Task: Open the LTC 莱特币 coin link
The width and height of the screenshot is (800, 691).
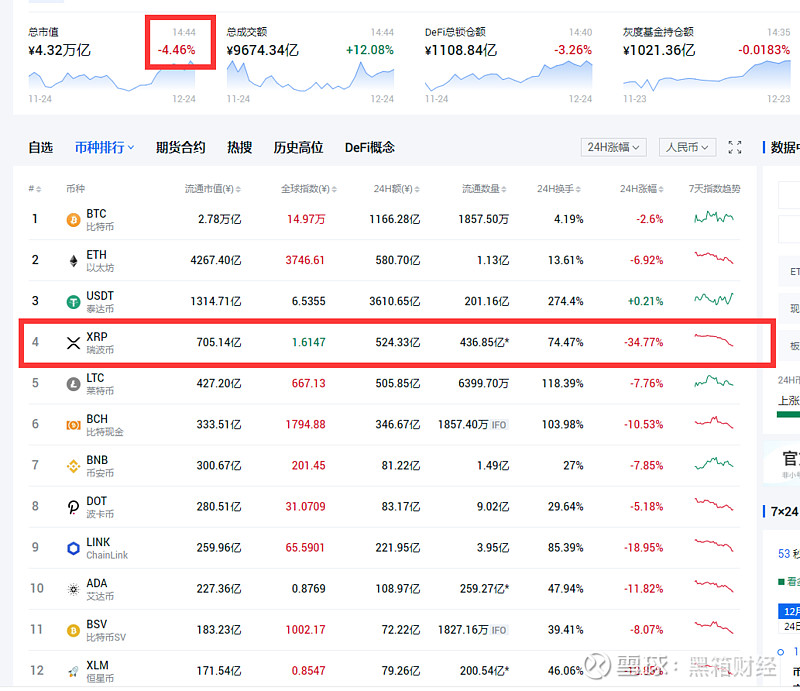Action: point(100,384)
